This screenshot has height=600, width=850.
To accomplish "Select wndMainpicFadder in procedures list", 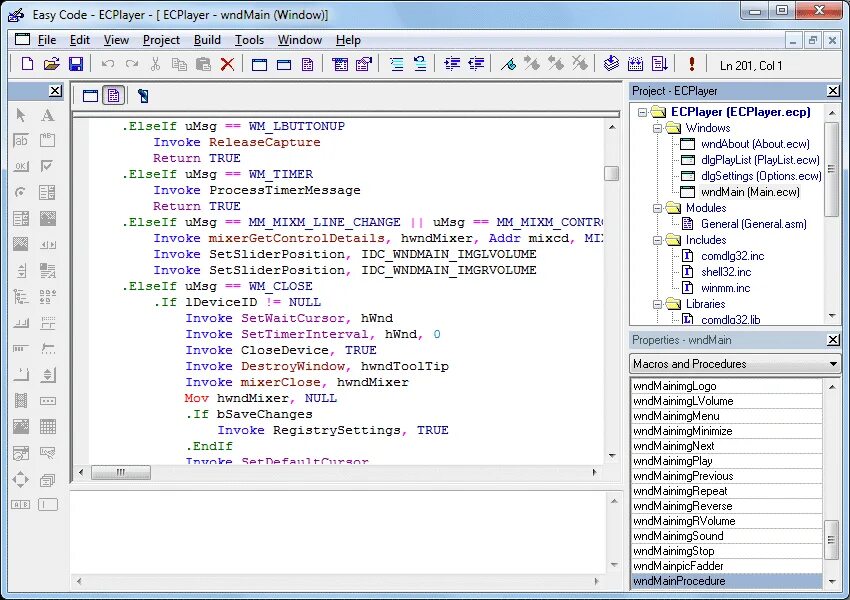I will point(726,566).
